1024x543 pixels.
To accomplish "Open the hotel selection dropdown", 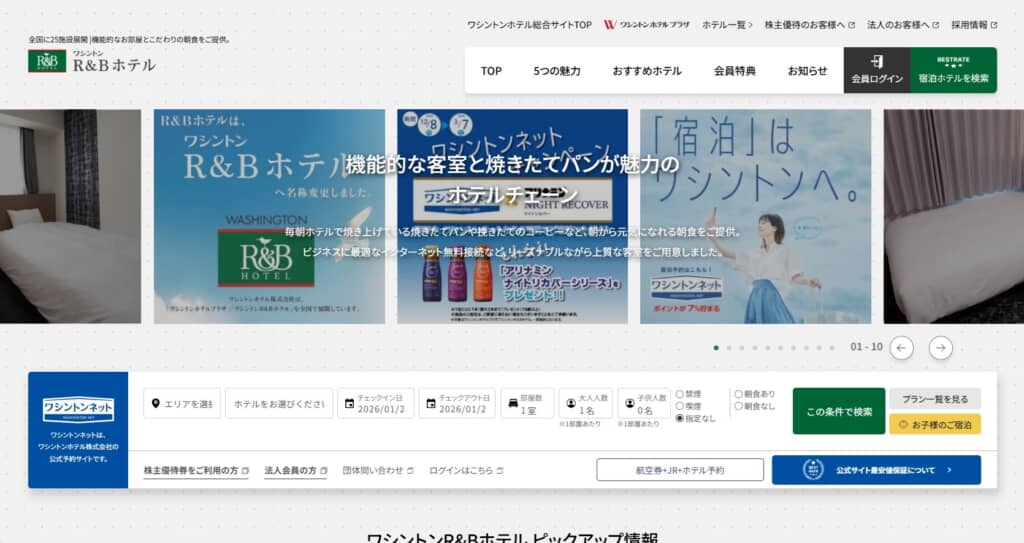I will (x=278, y=403).
